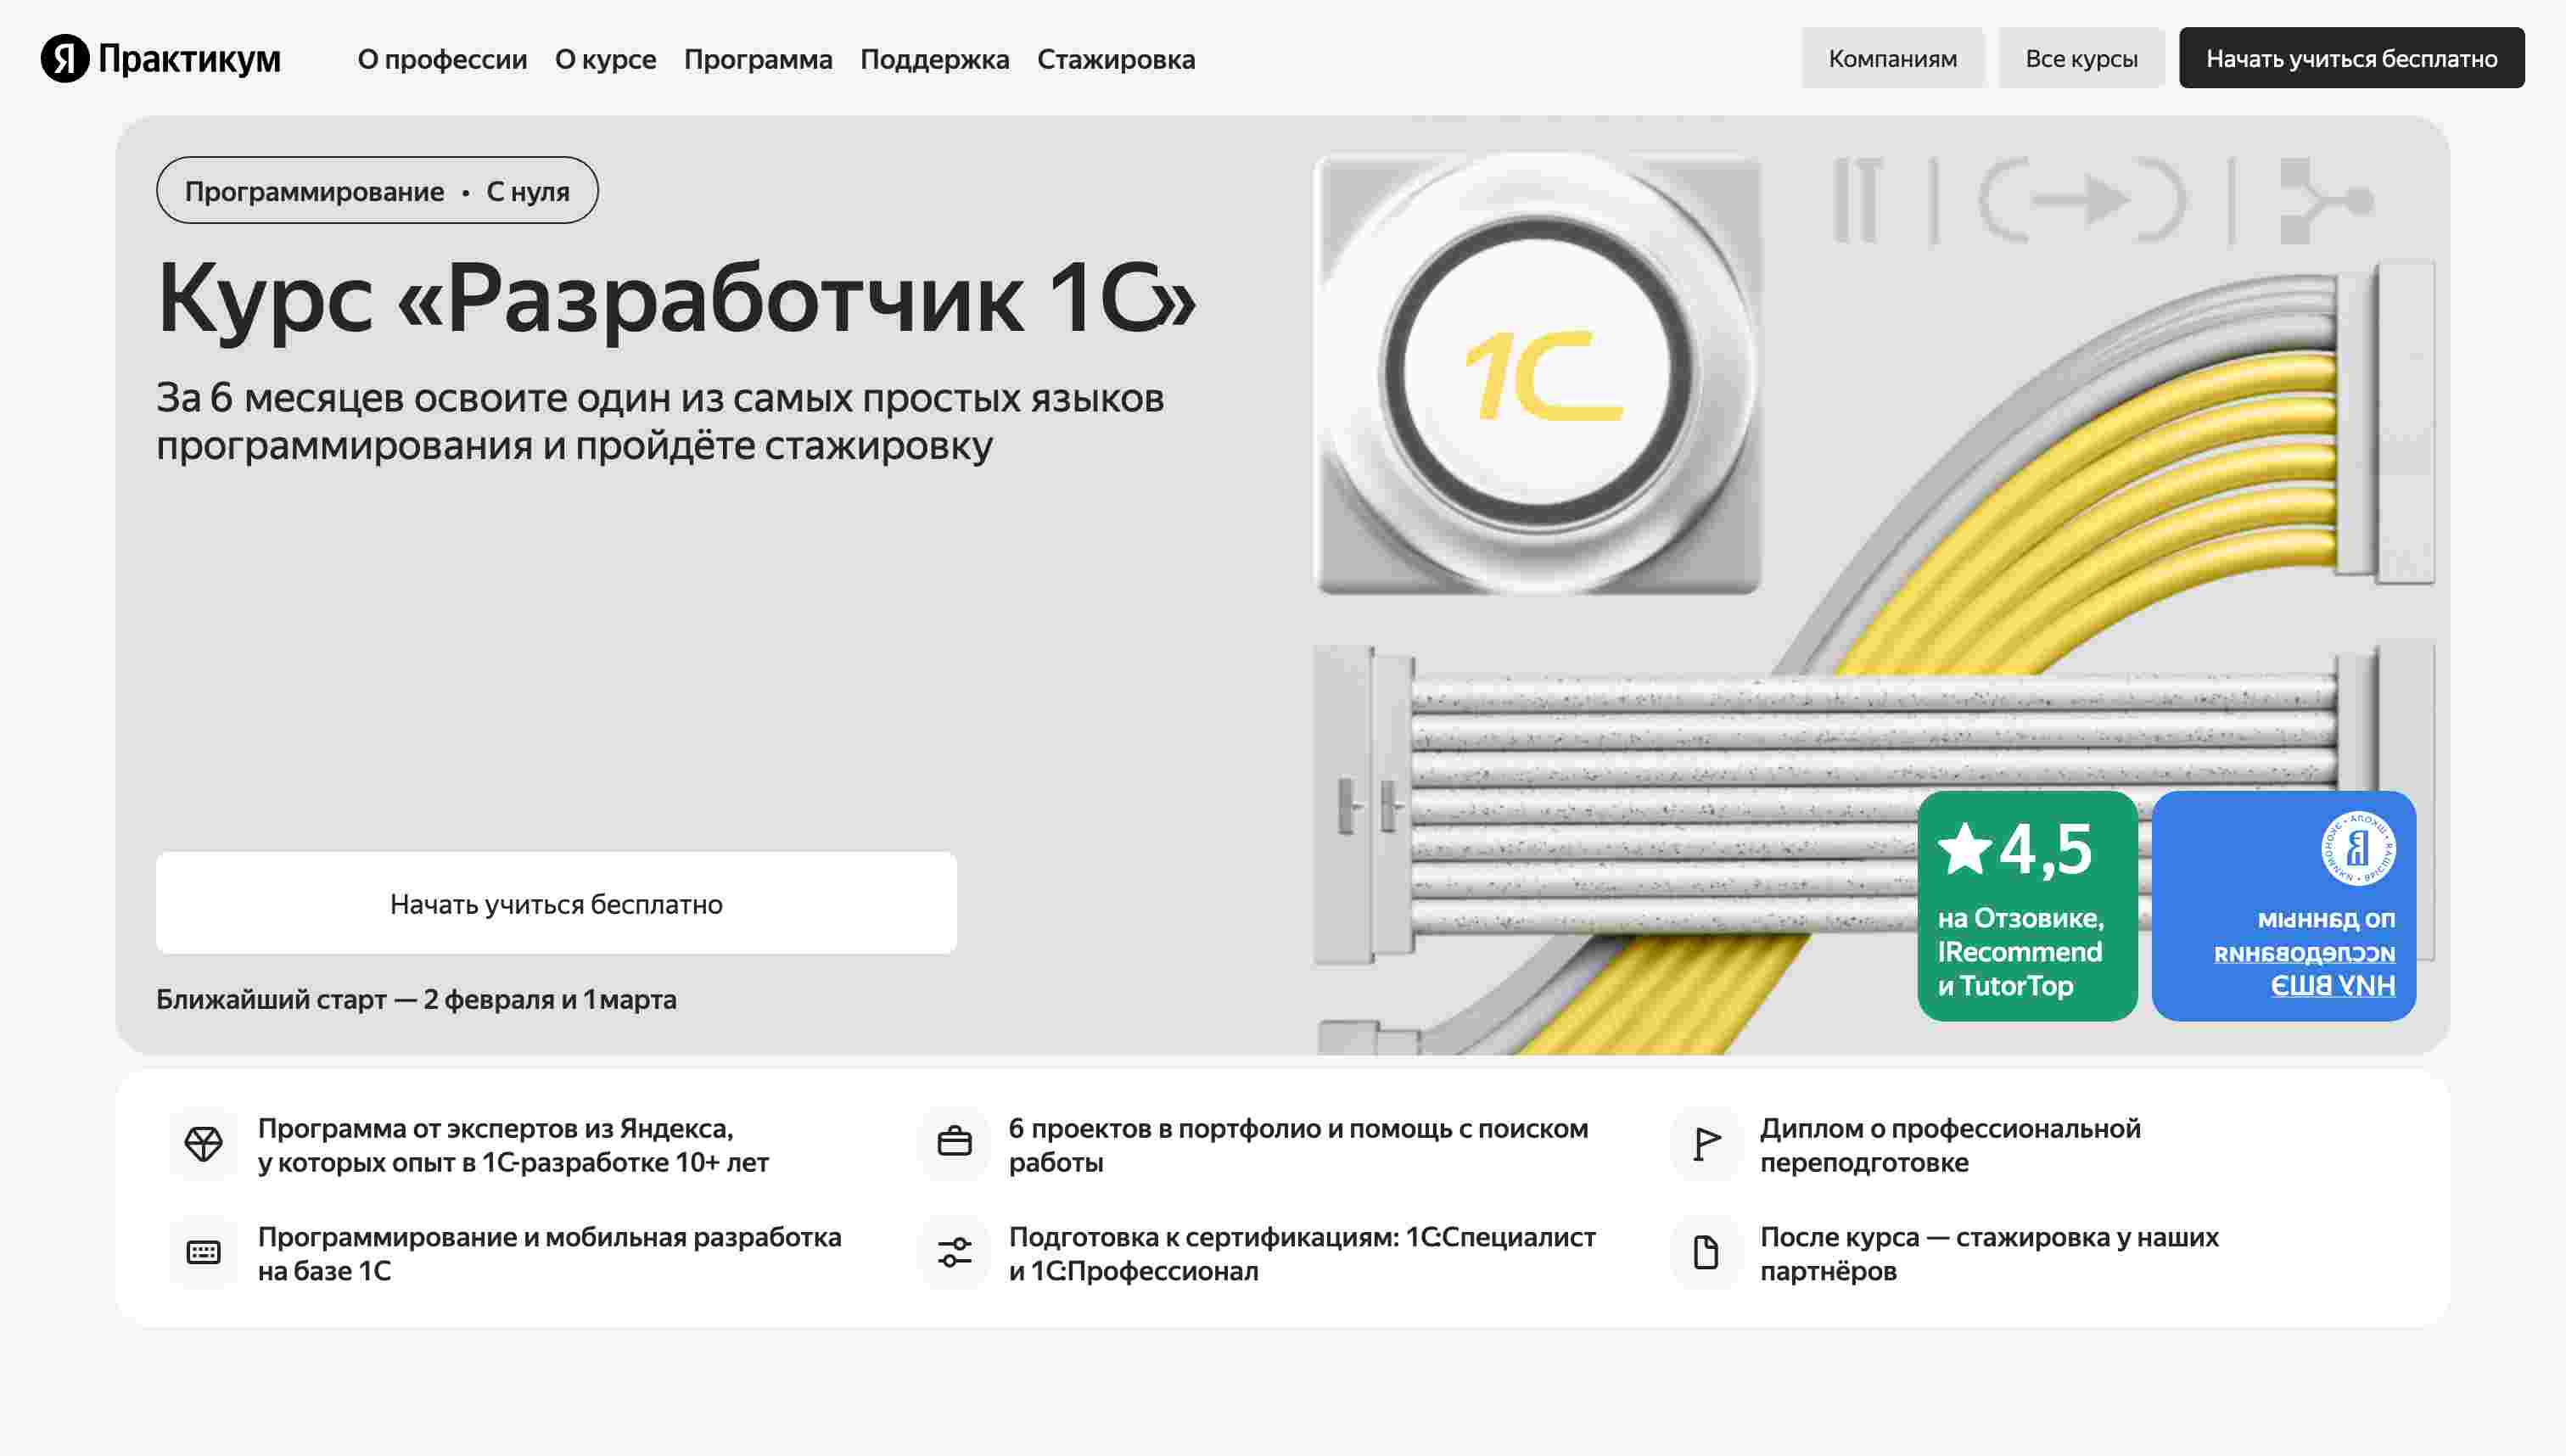Open the 'О профессии' menu item
This screenshot has width=2566, height=1456.
point(442,59)
